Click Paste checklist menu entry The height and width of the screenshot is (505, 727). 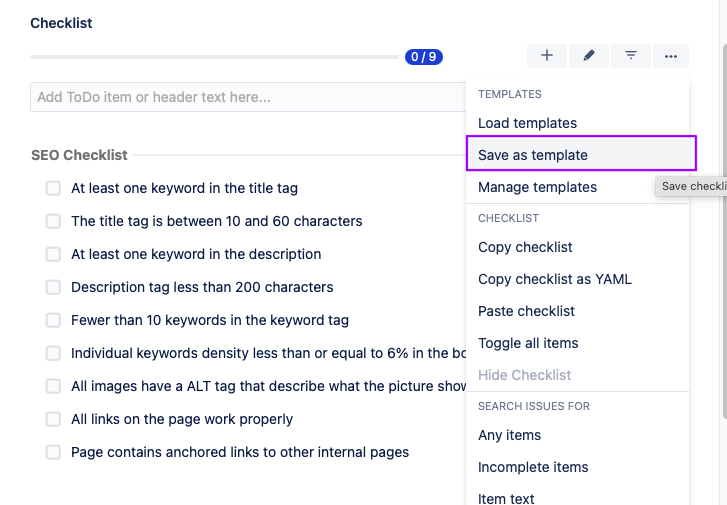click(x=527, y=311)
